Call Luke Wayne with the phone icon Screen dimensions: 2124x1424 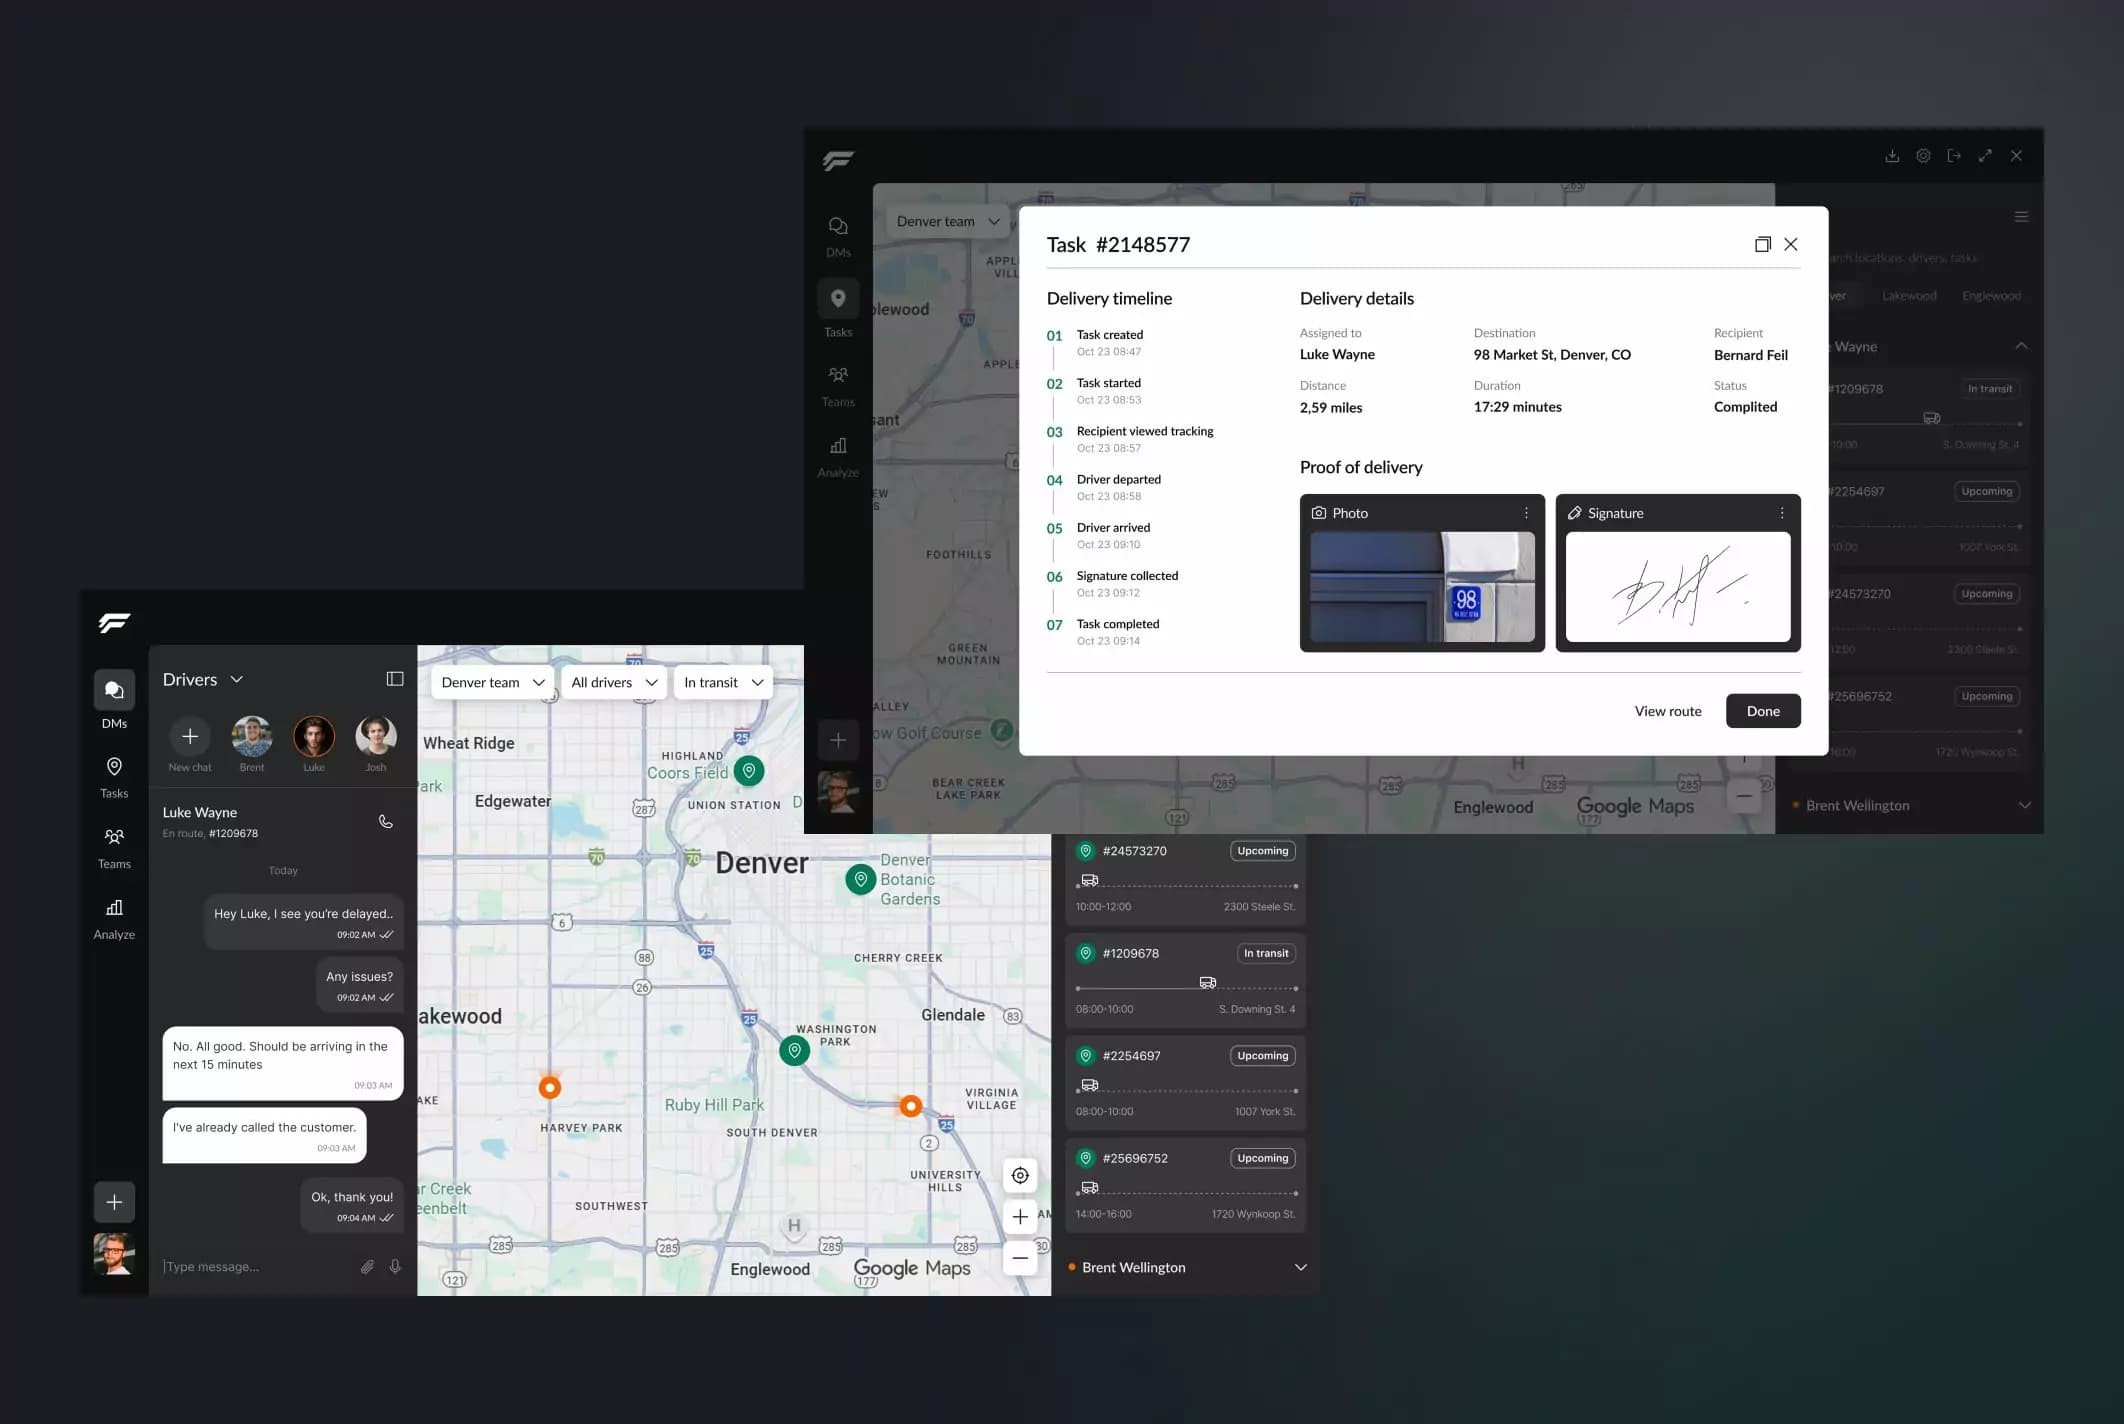[x=385, y=822]
